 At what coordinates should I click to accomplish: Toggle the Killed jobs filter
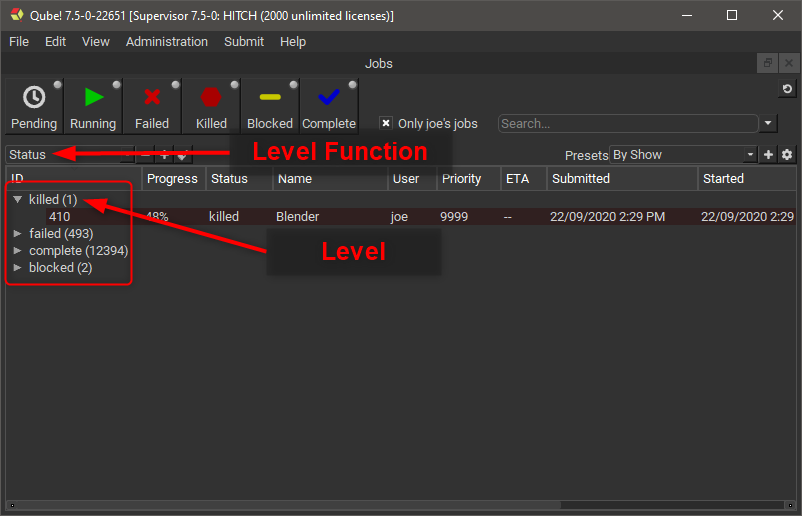coord(211,107)
